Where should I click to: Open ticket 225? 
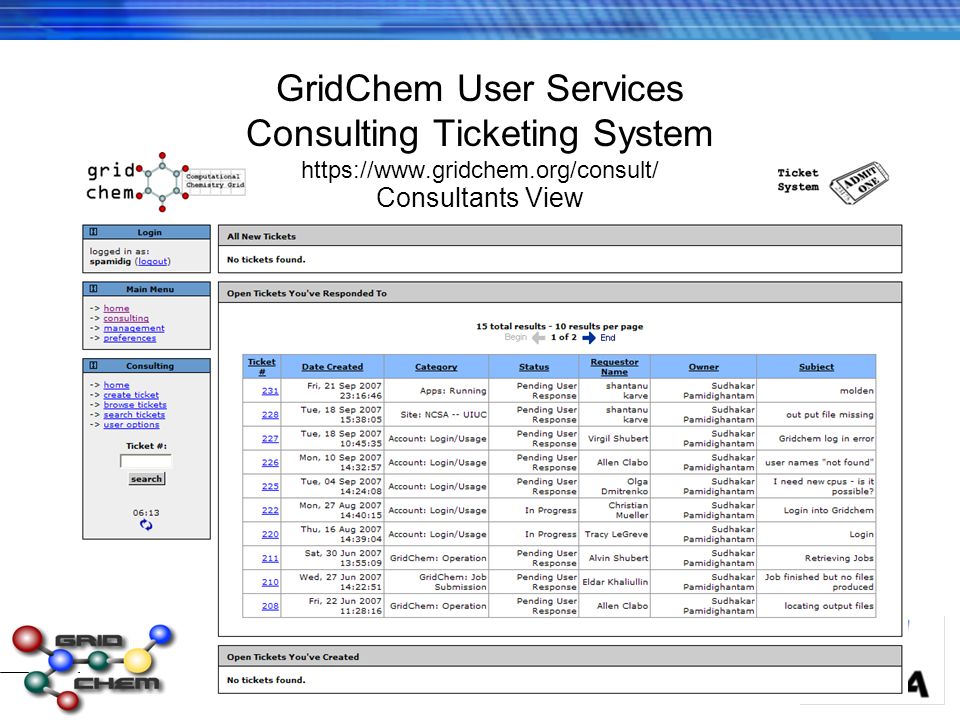coord(270,486)
